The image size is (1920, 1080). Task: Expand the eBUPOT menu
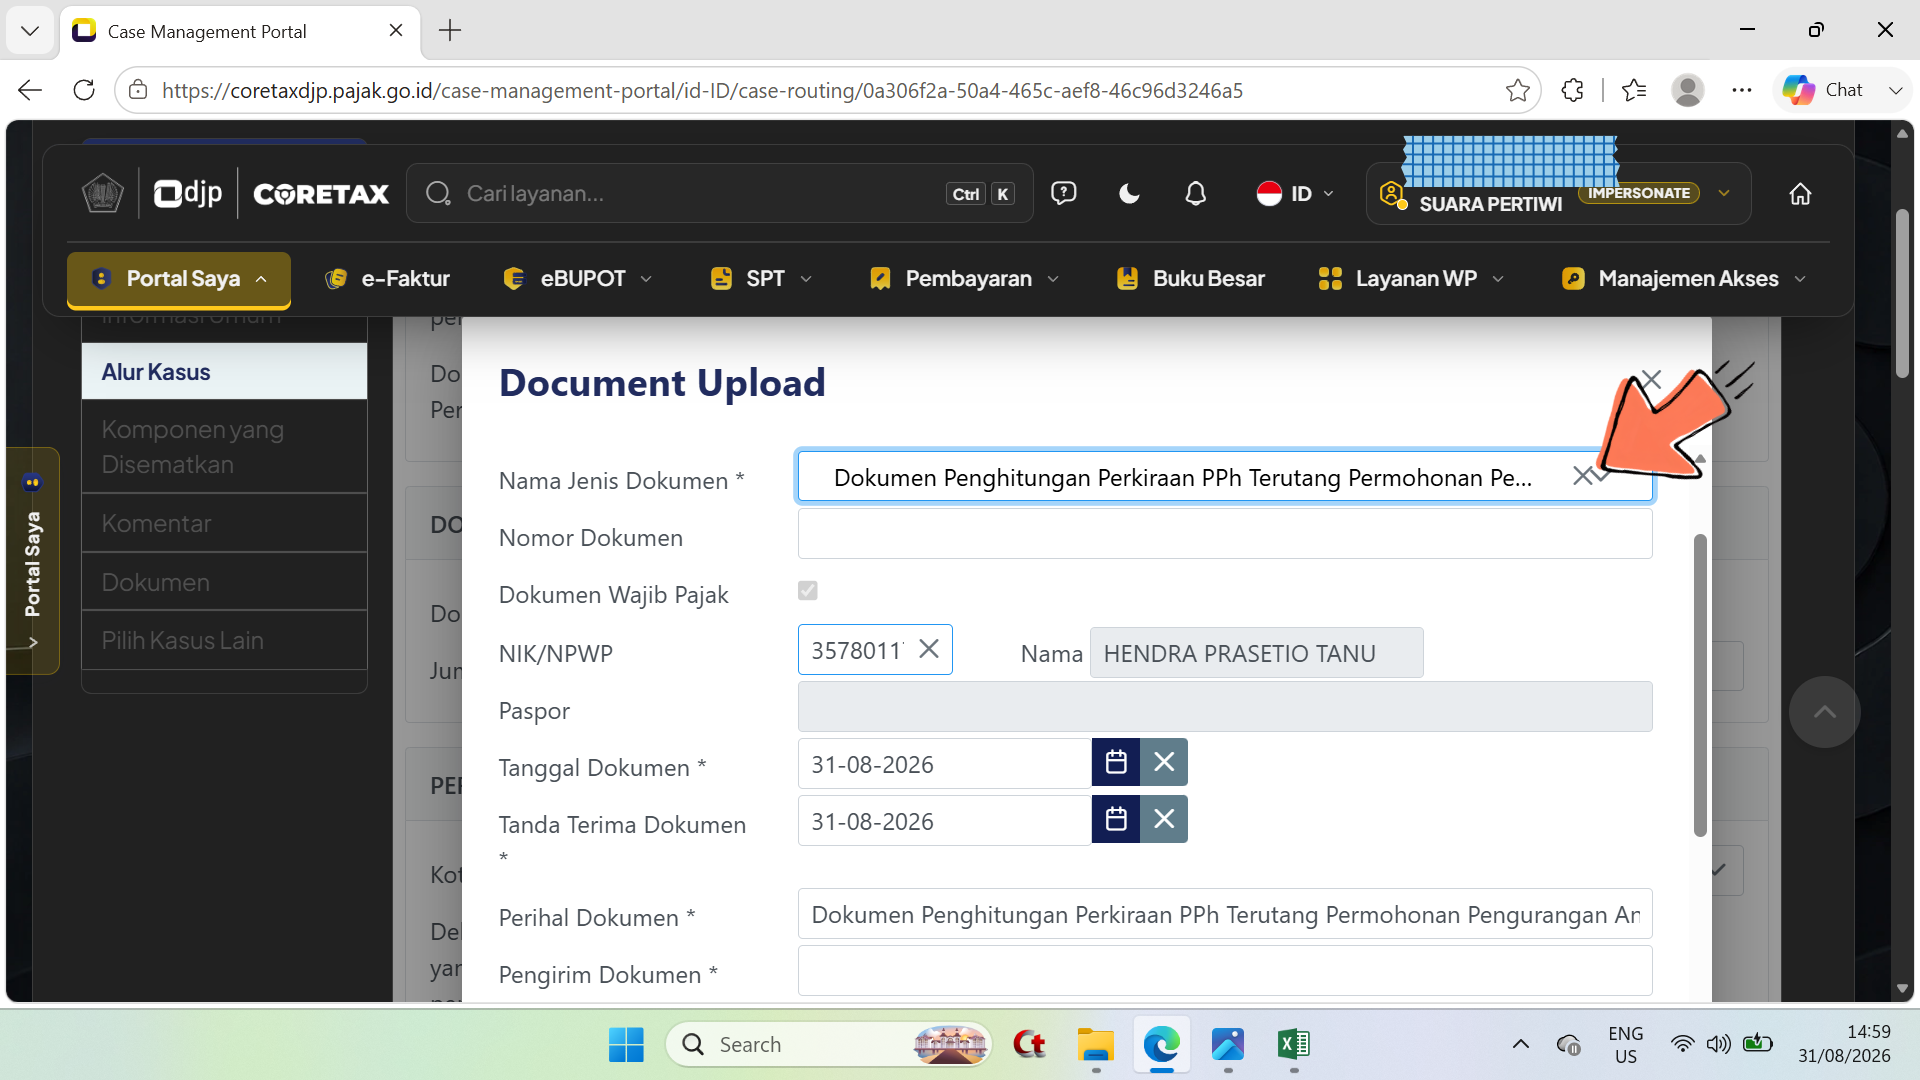click(x=577, y=279)
